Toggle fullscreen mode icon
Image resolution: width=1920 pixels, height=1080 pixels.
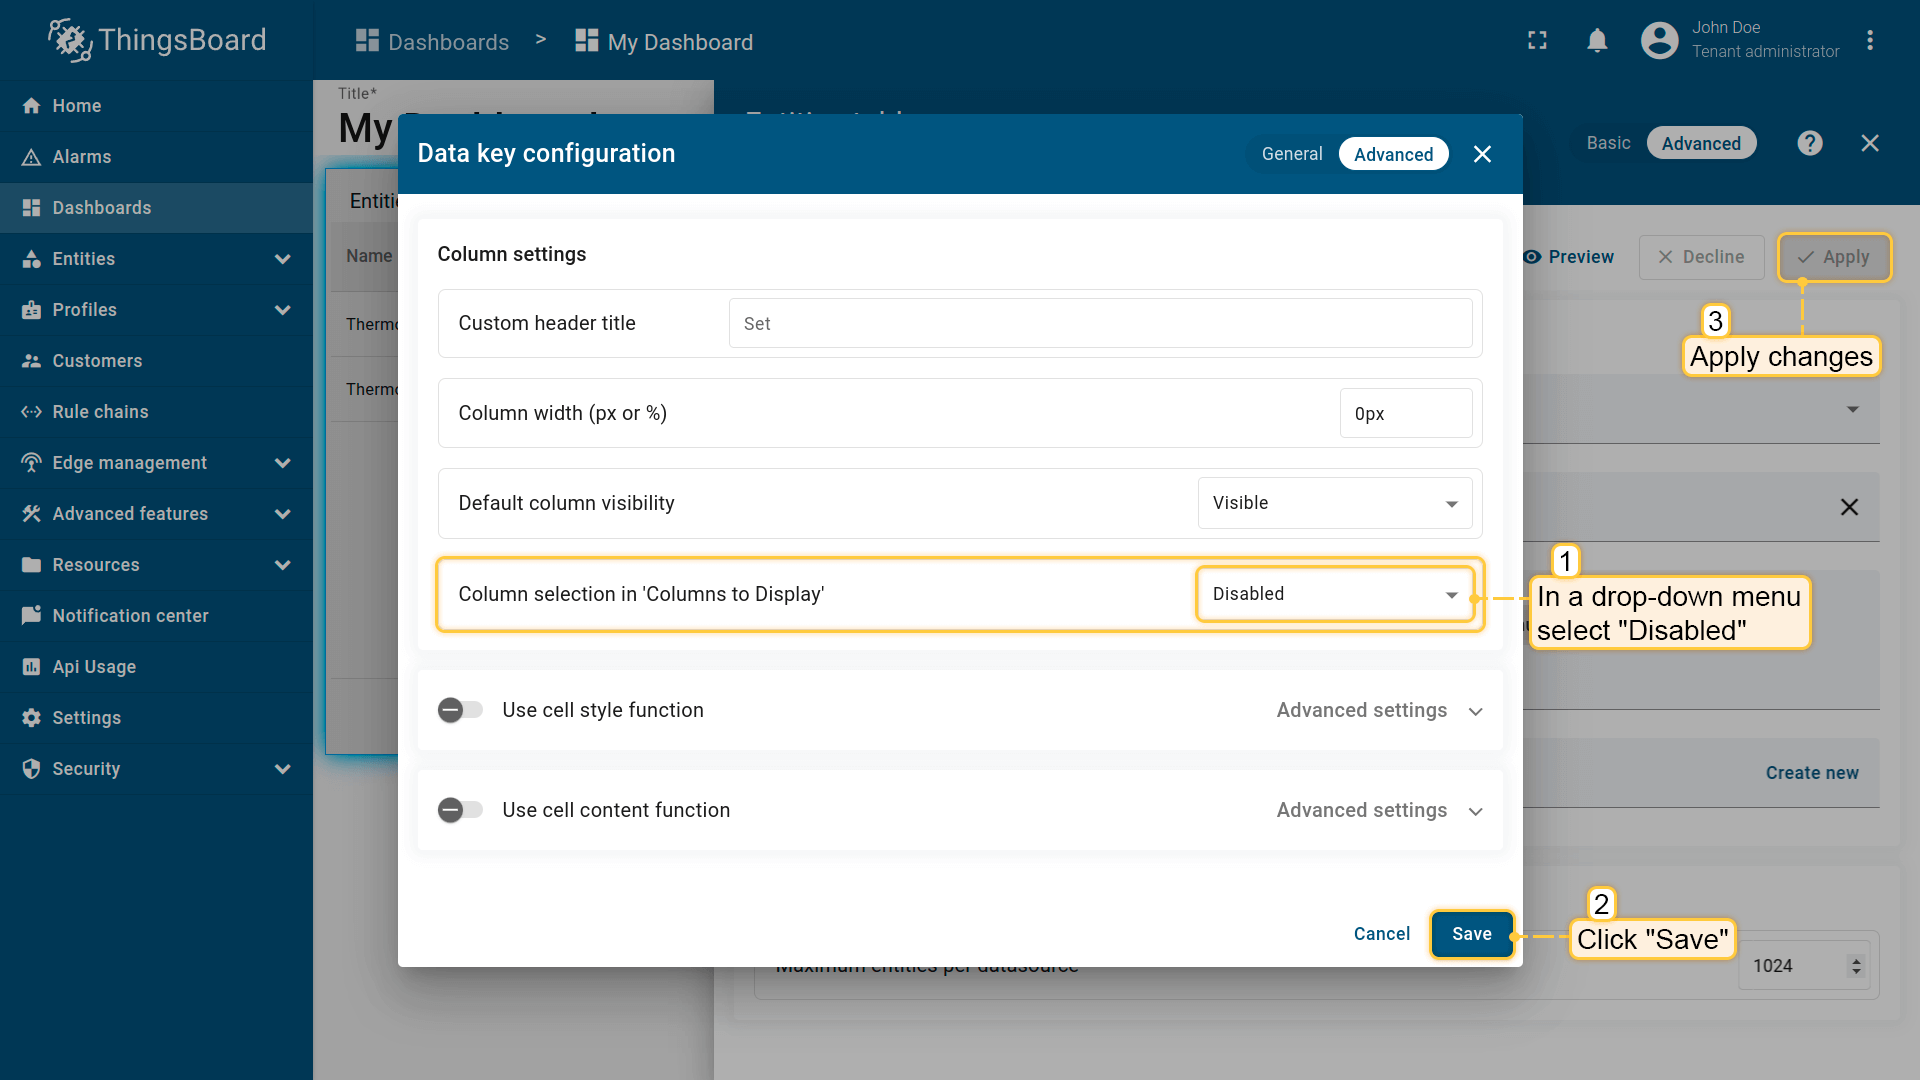pyautogui.click(x=1537, y=41)
